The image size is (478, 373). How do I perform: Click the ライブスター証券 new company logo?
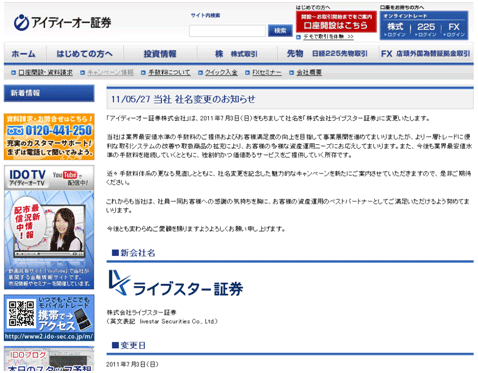[176, 283]
